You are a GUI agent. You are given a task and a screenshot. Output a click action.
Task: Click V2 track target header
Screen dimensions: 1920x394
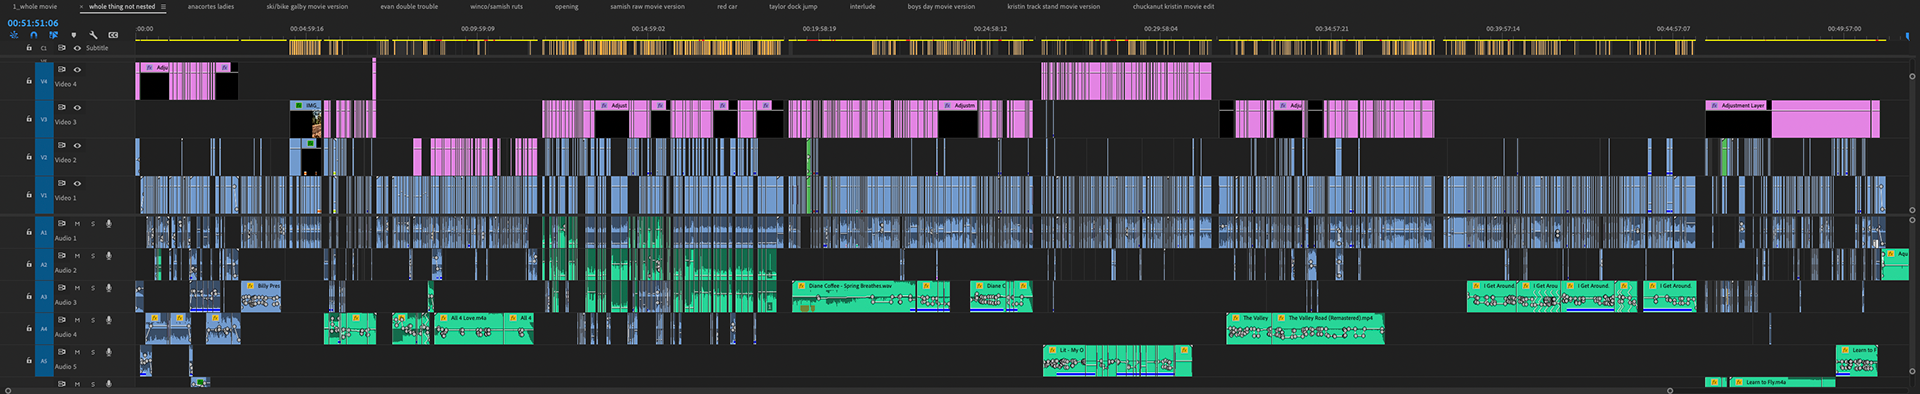pyautogui.click(x=44, y=157)
